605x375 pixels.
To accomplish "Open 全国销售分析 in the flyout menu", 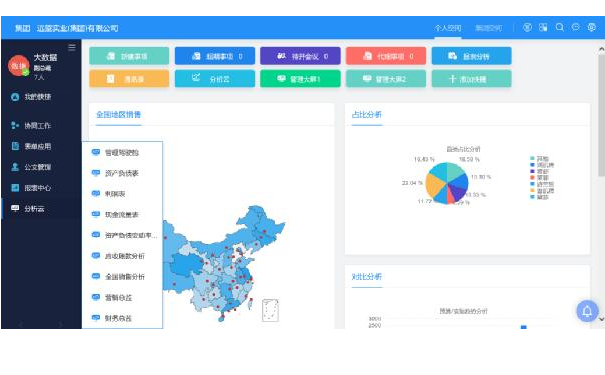I will pyautogui.click(x=122, y=277).
